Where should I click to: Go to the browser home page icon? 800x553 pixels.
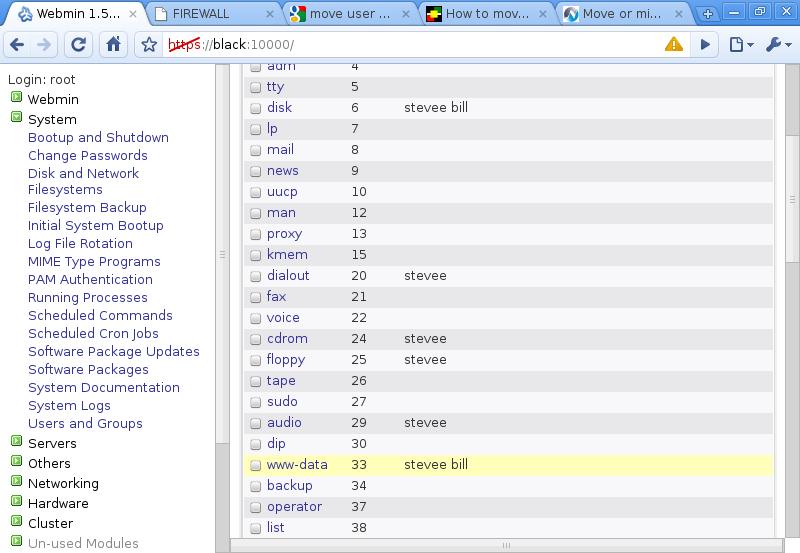click(113, 45)
